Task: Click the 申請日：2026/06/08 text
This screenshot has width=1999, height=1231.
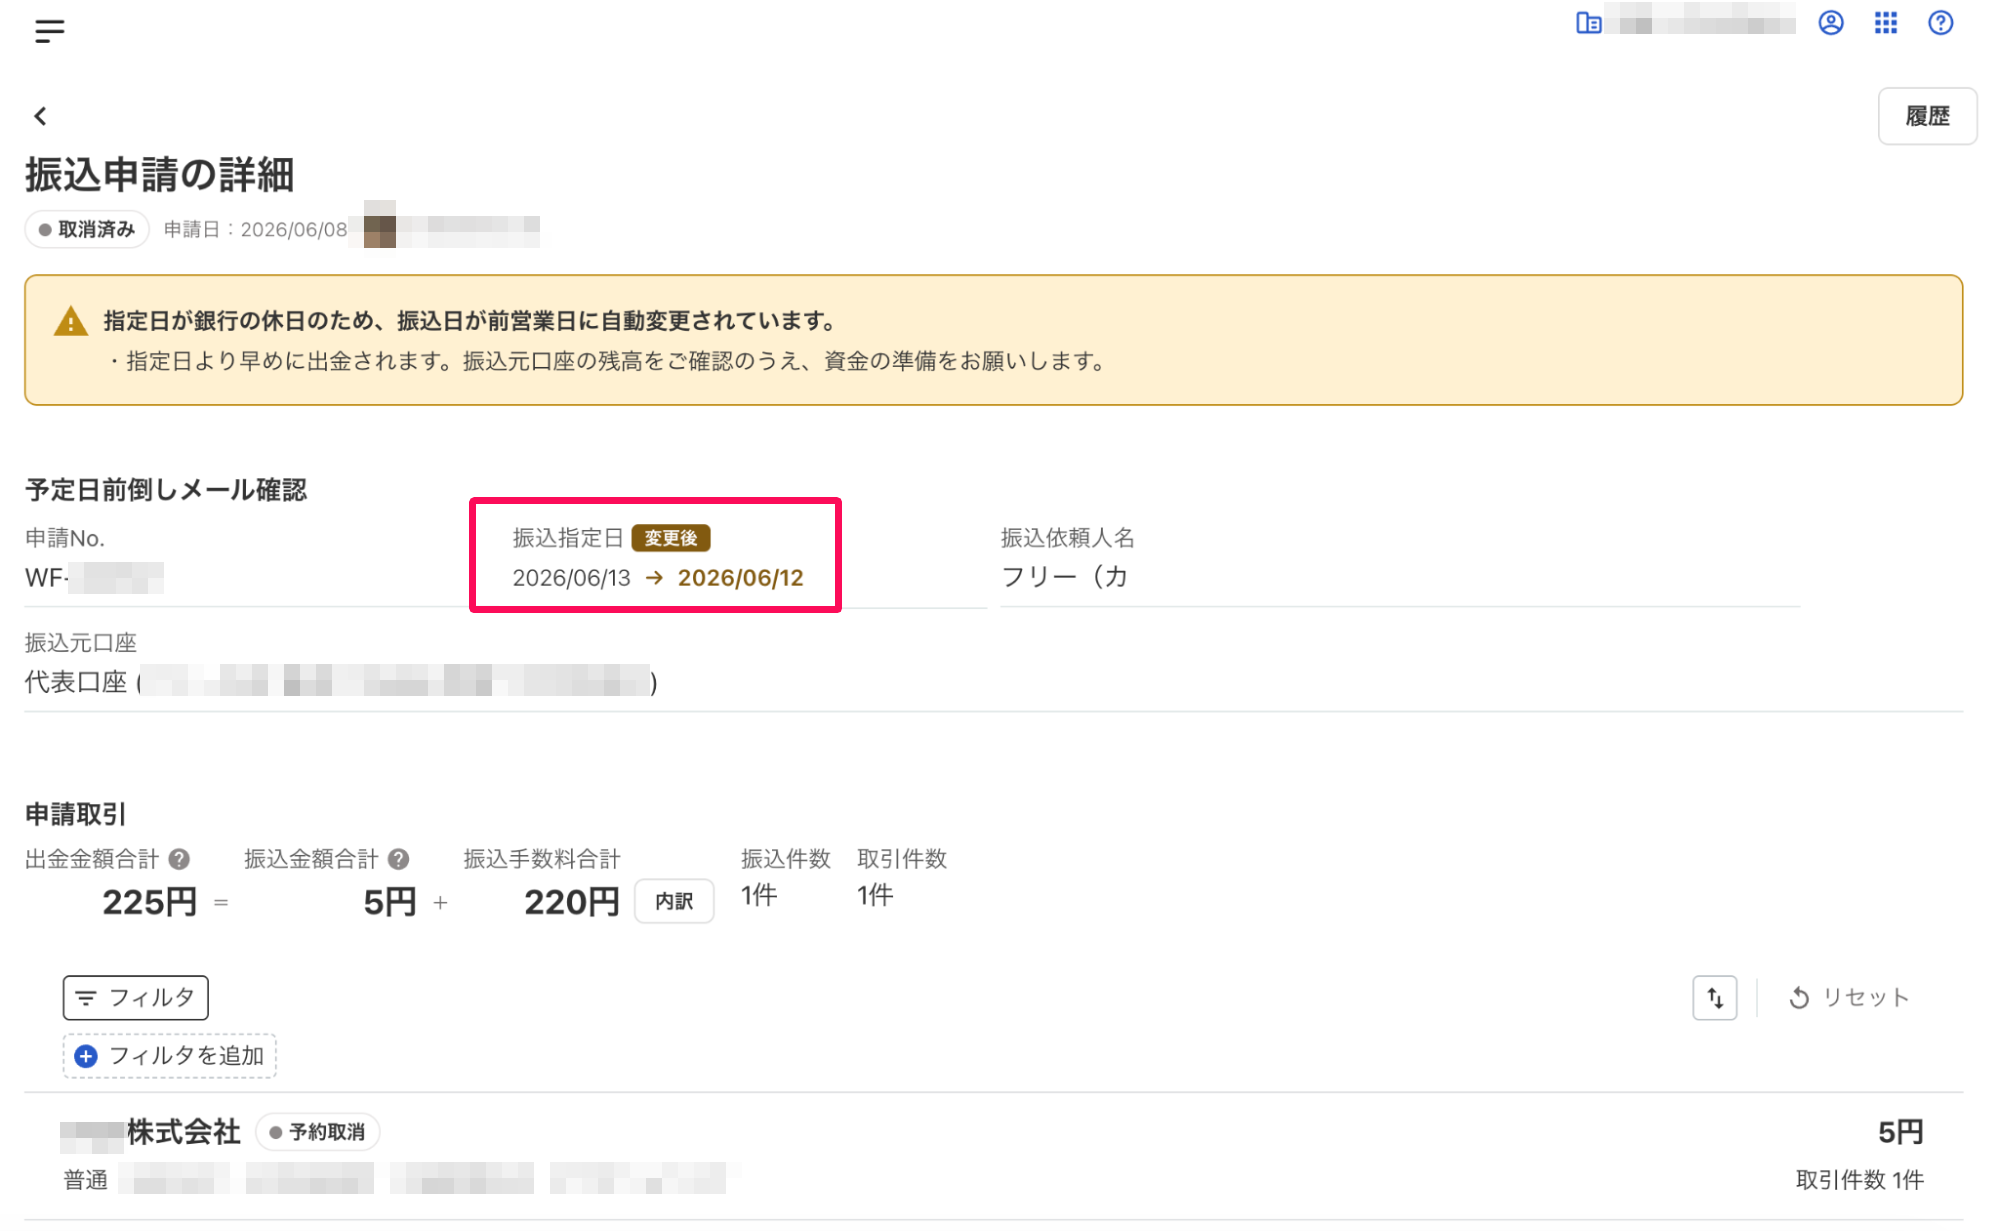Action: click(255, 229)
